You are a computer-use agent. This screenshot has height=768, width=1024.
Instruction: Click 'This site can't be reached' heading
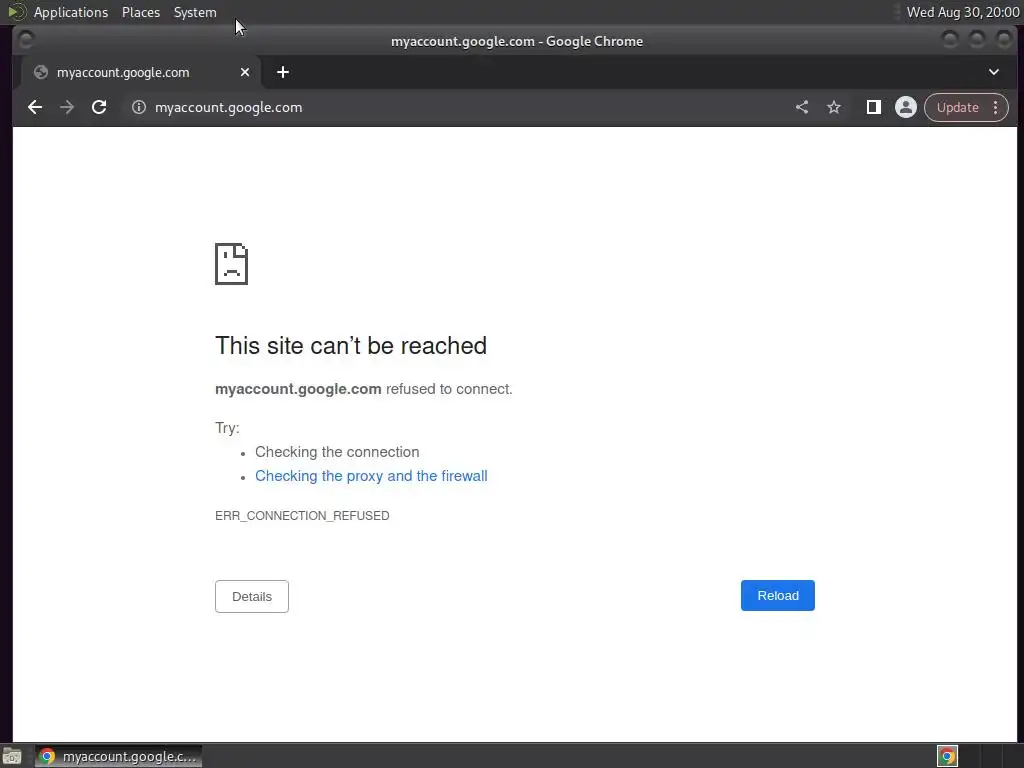tap(351, 345)
